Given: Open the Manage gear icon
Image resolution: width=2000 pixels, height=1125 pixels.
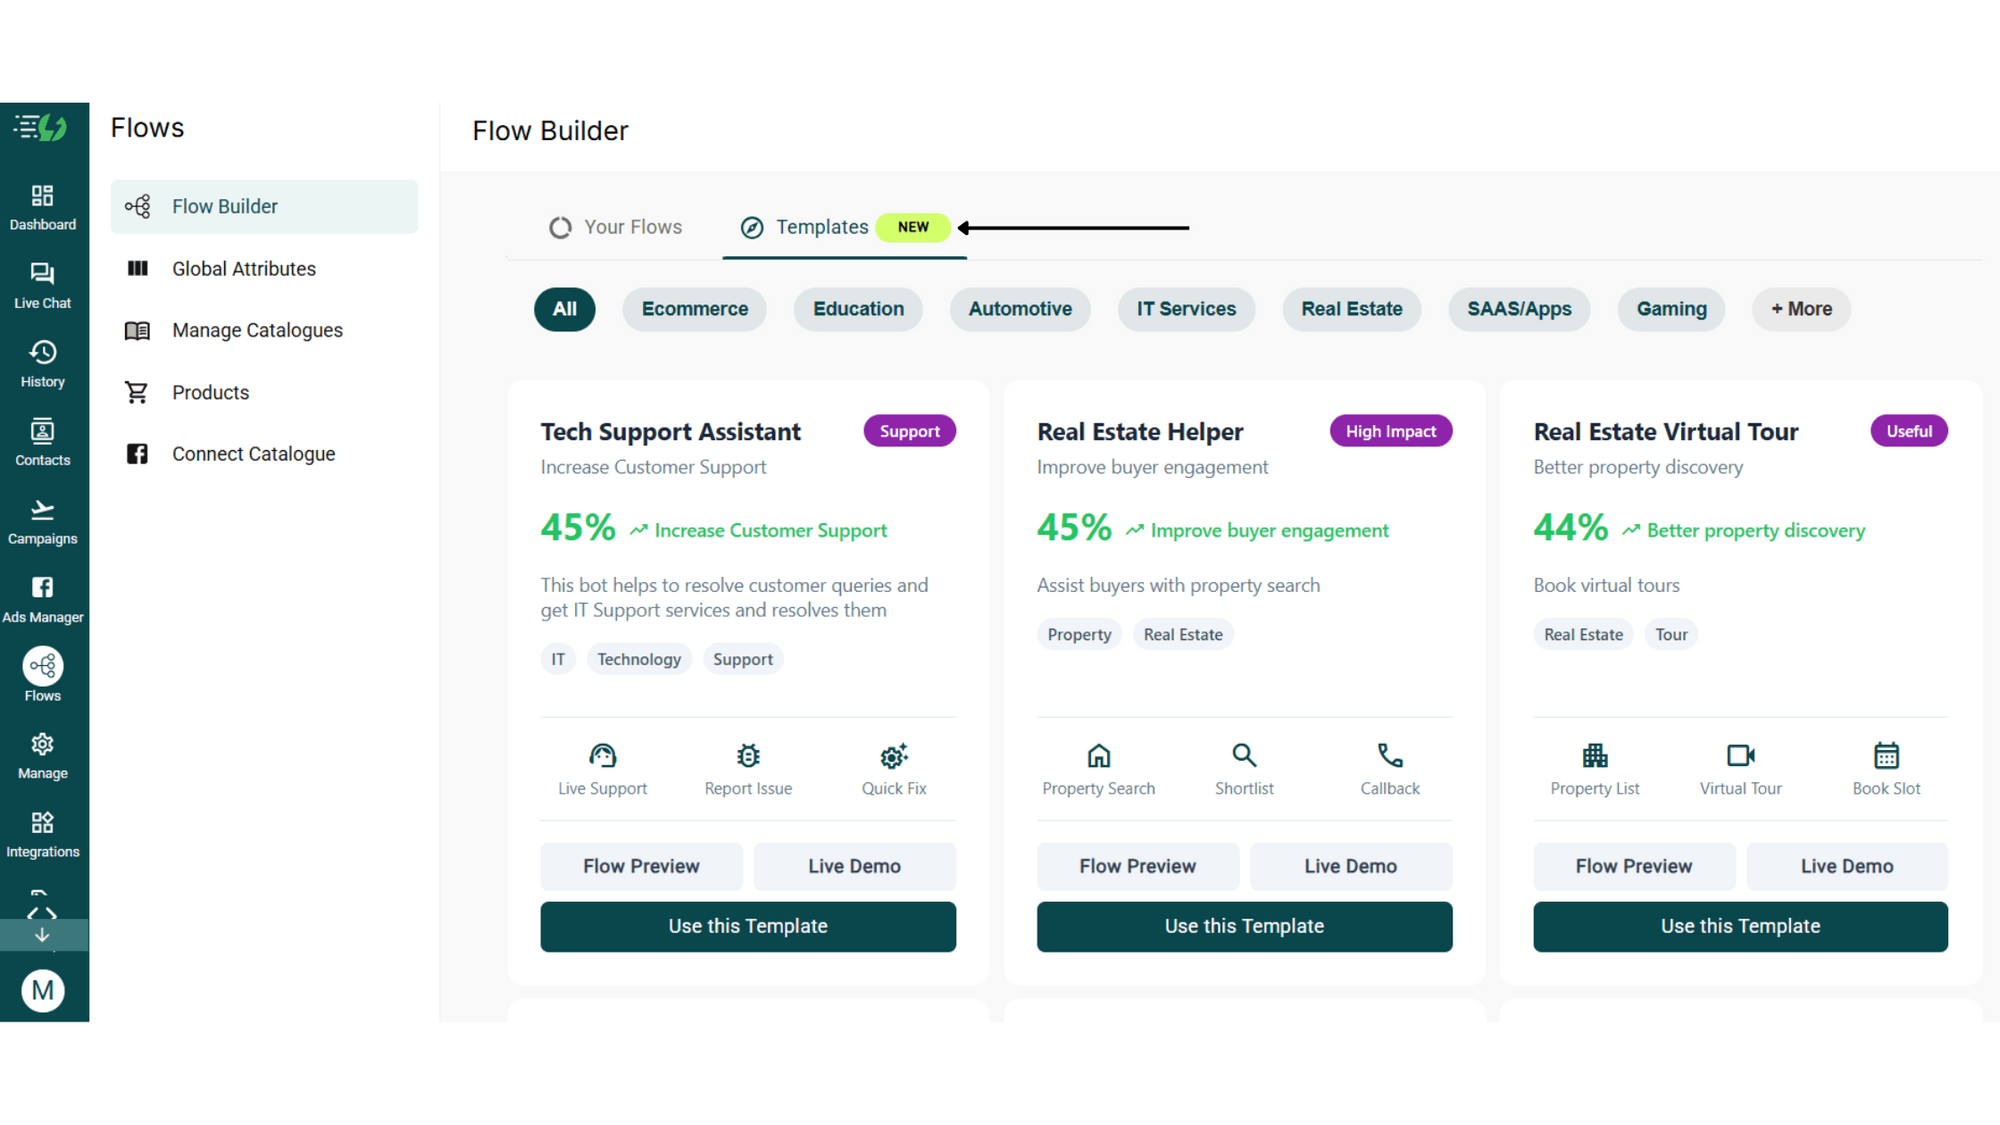Looking at the screenshot, I should pos(43,757).
